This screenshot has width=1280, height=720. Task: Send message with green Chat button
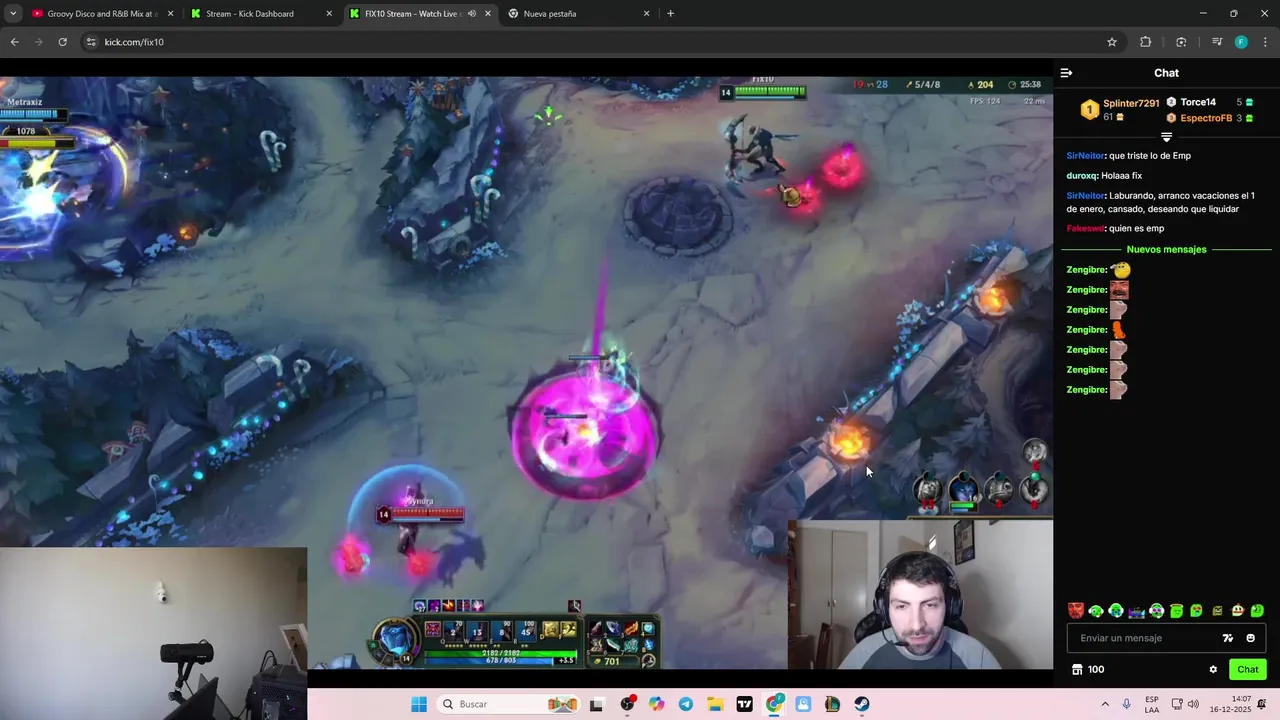[x=1248, y=670]
